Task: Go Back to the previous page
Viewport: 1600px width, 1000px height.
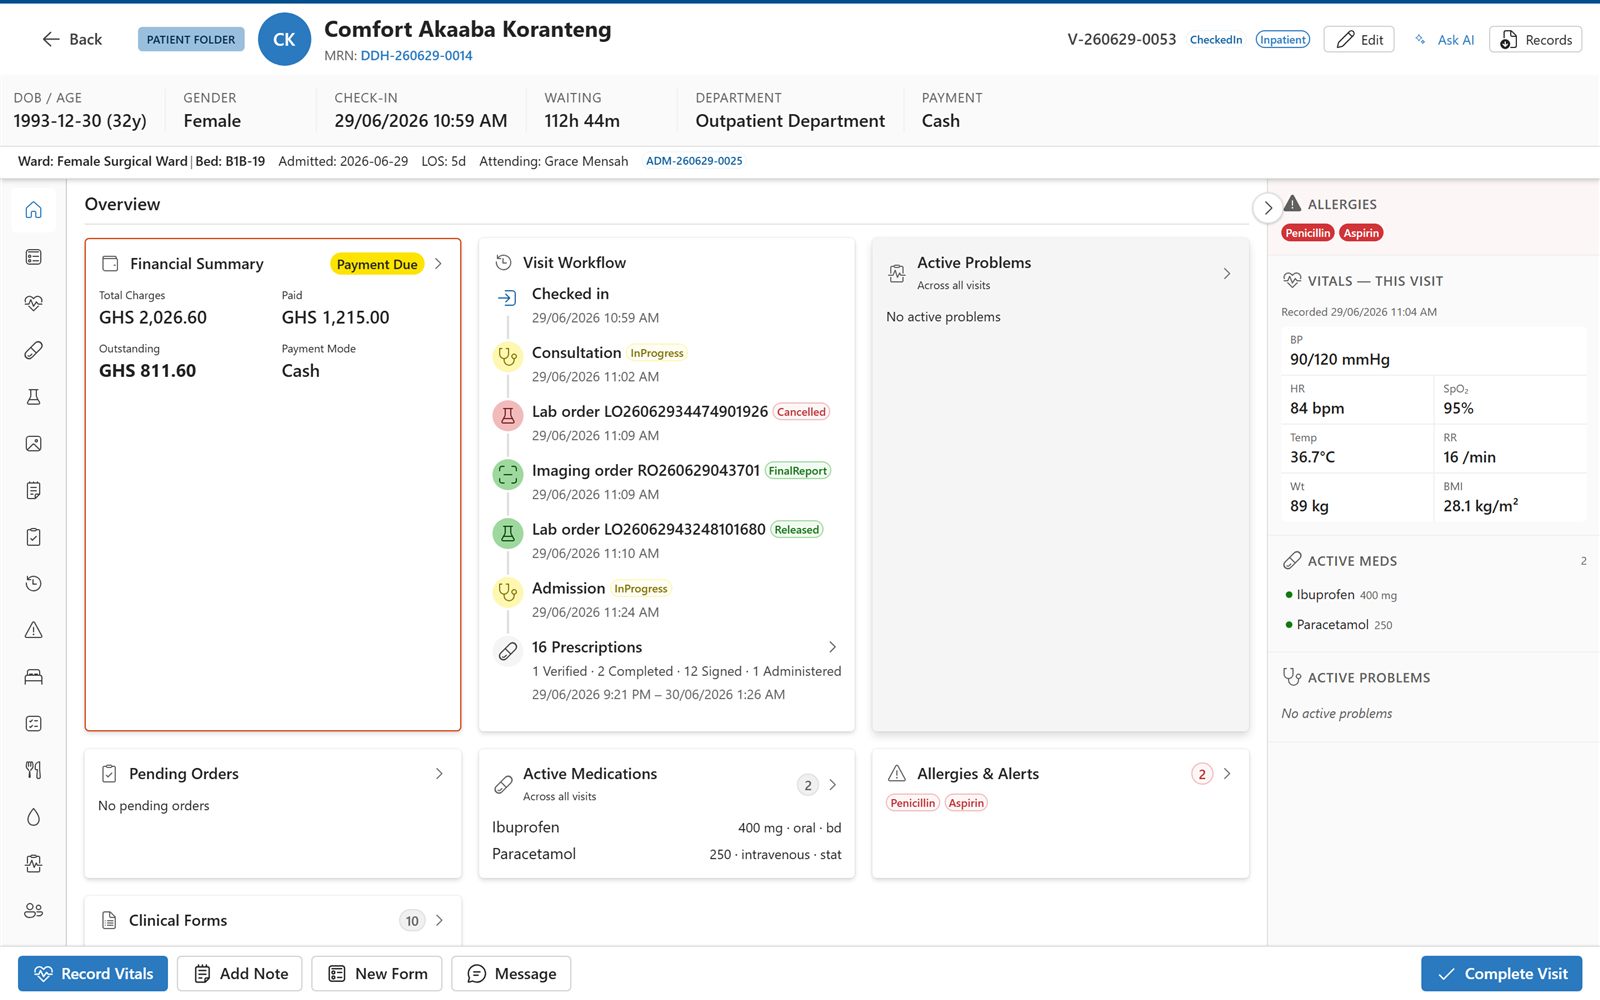Action: click(72, 39)
